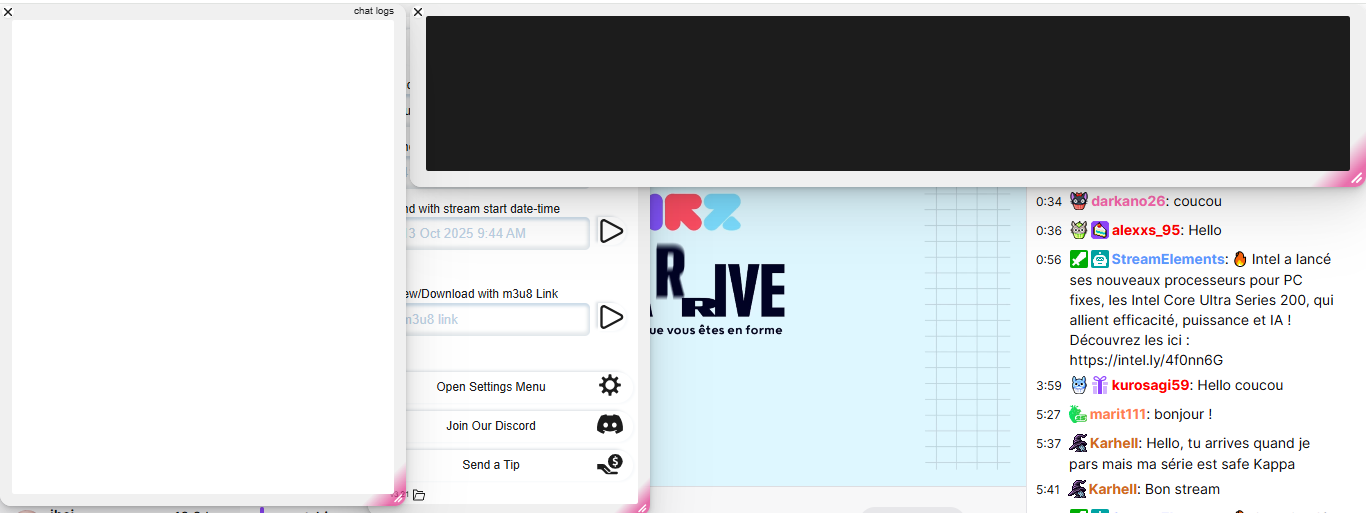Click into the m3u8 link input field
This screenshot has width=1366, height=513.
(496, 319)
